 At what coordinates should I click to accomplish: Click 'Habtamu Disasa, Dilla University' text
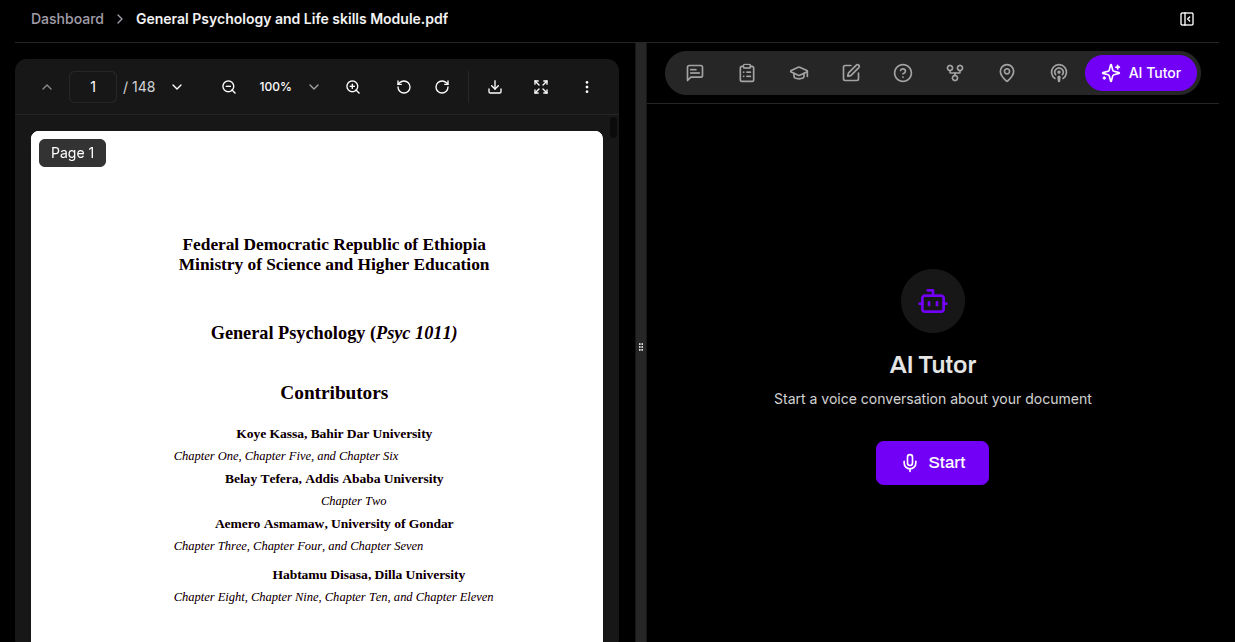coord(369,575)
